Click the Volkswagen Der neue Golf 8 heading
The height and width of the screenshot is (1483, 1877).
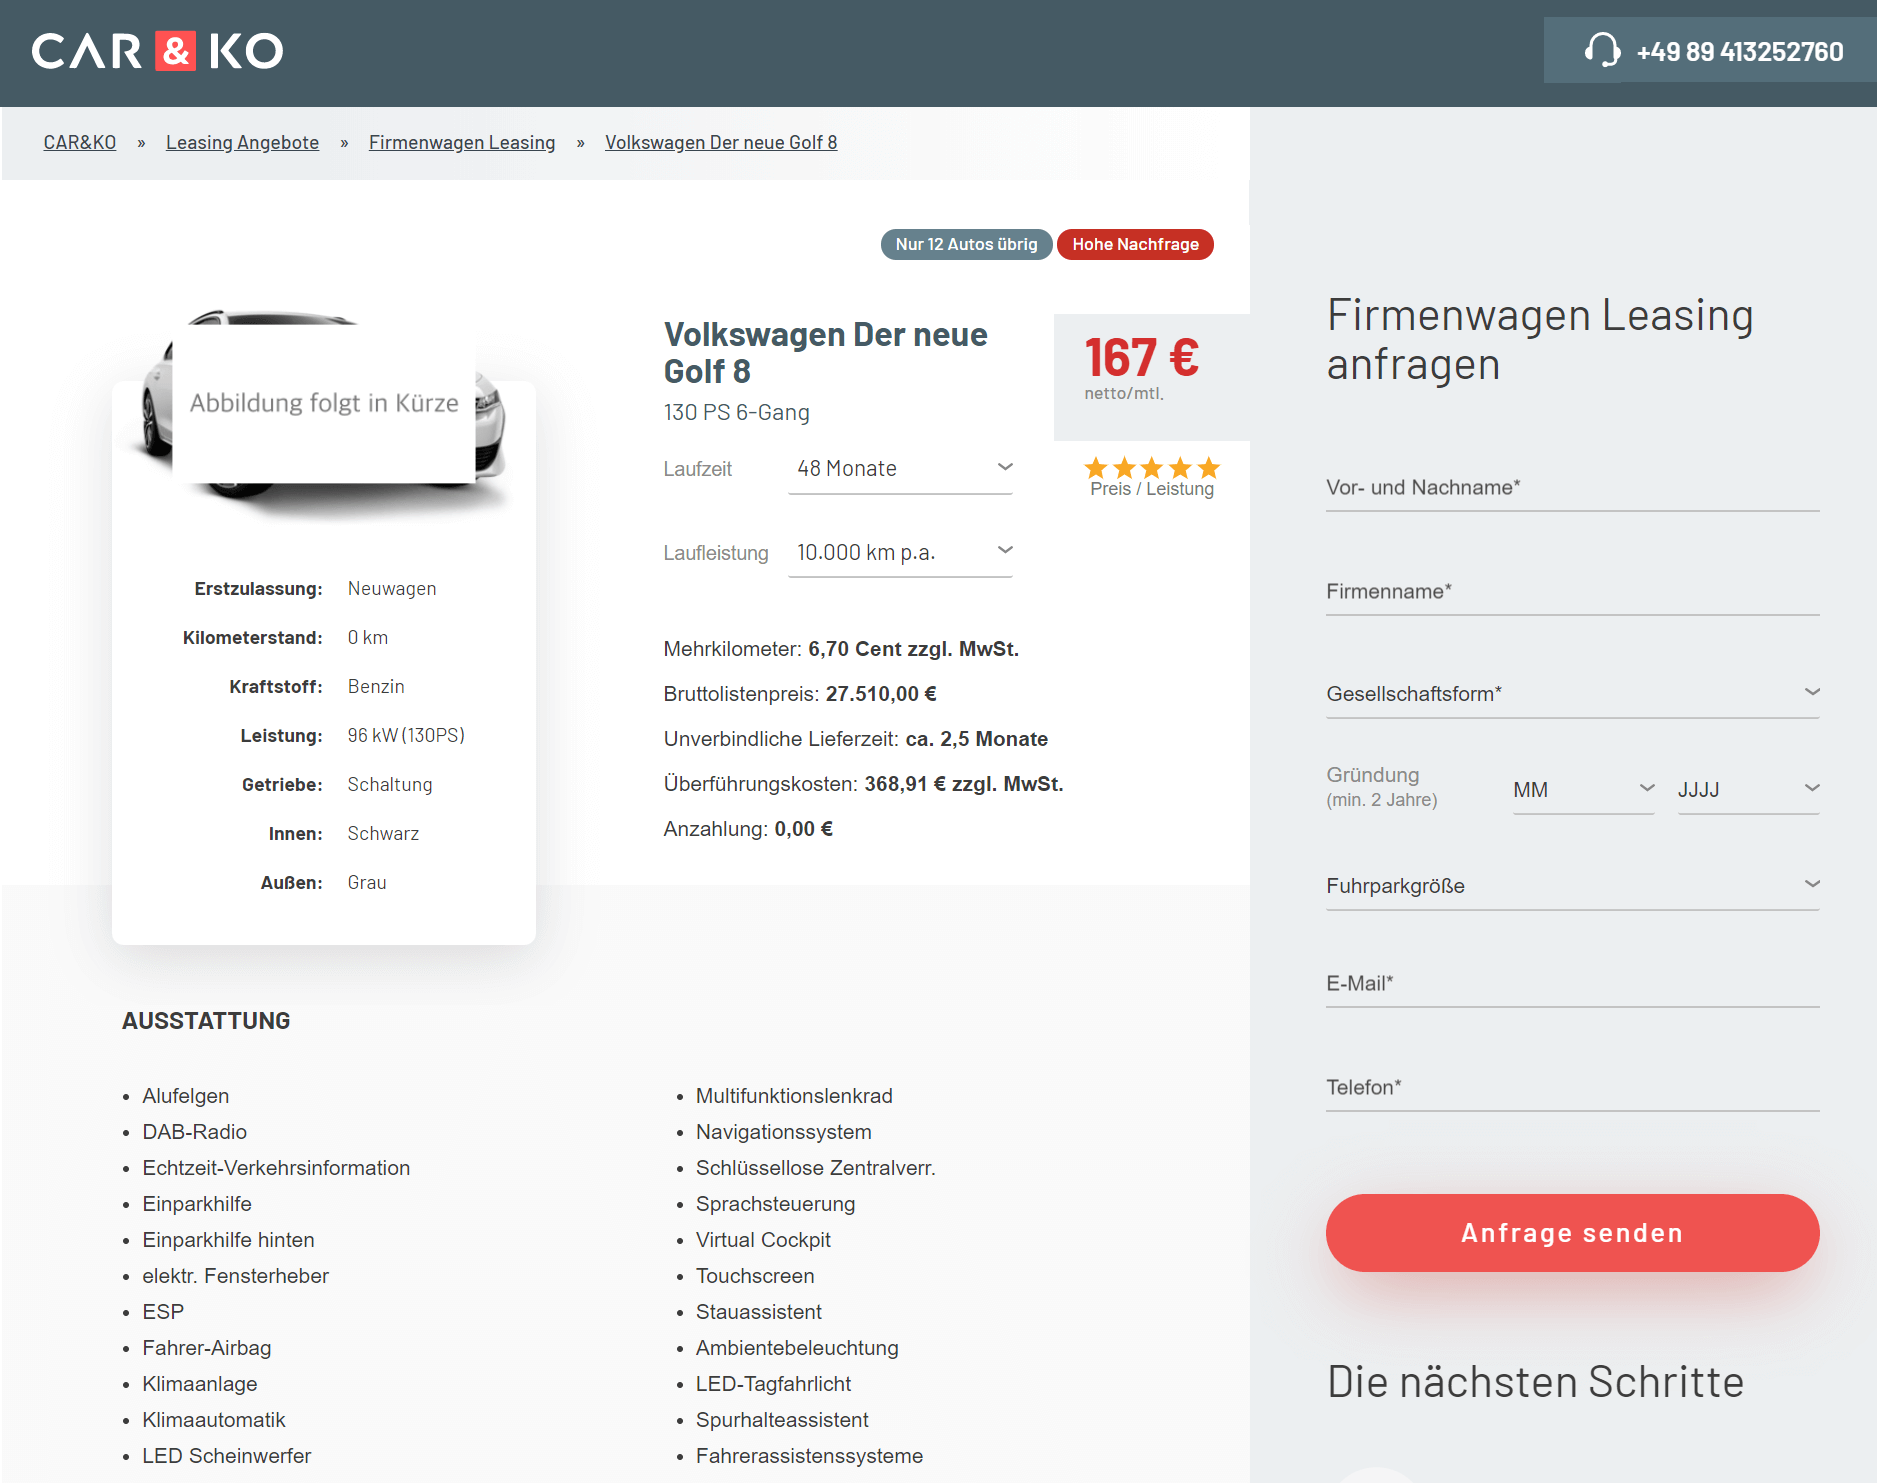(x=826, y=352)
